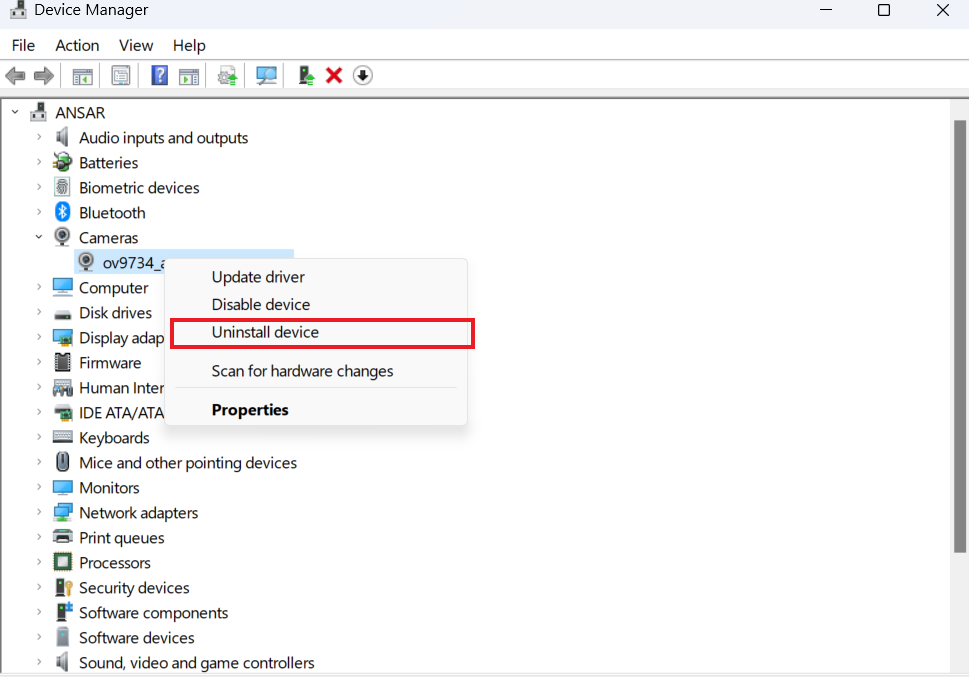Click the ANSAR computer root icon
Image resolution: width=969 pixels, height=677 pixels.
[38, 112]
